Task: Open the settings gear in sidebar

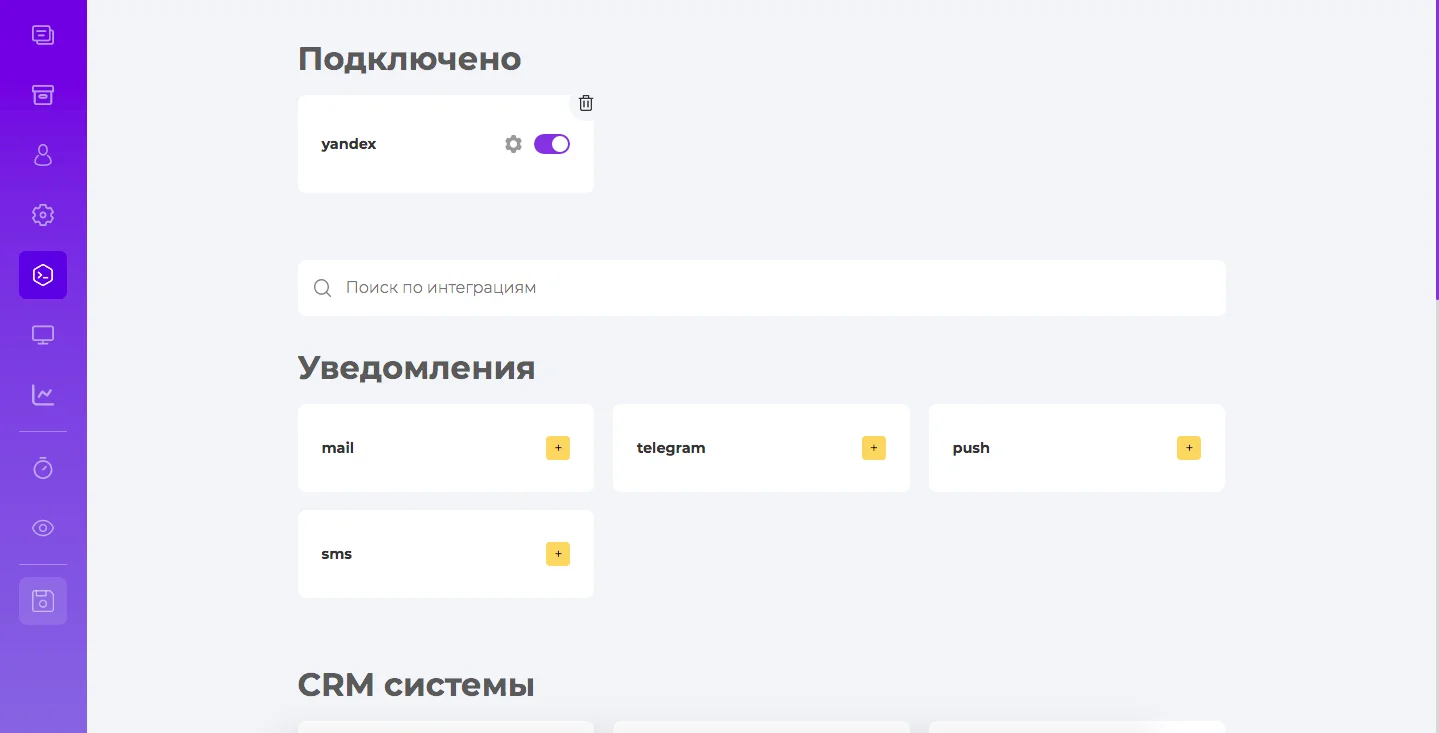Action: [43, 215]
